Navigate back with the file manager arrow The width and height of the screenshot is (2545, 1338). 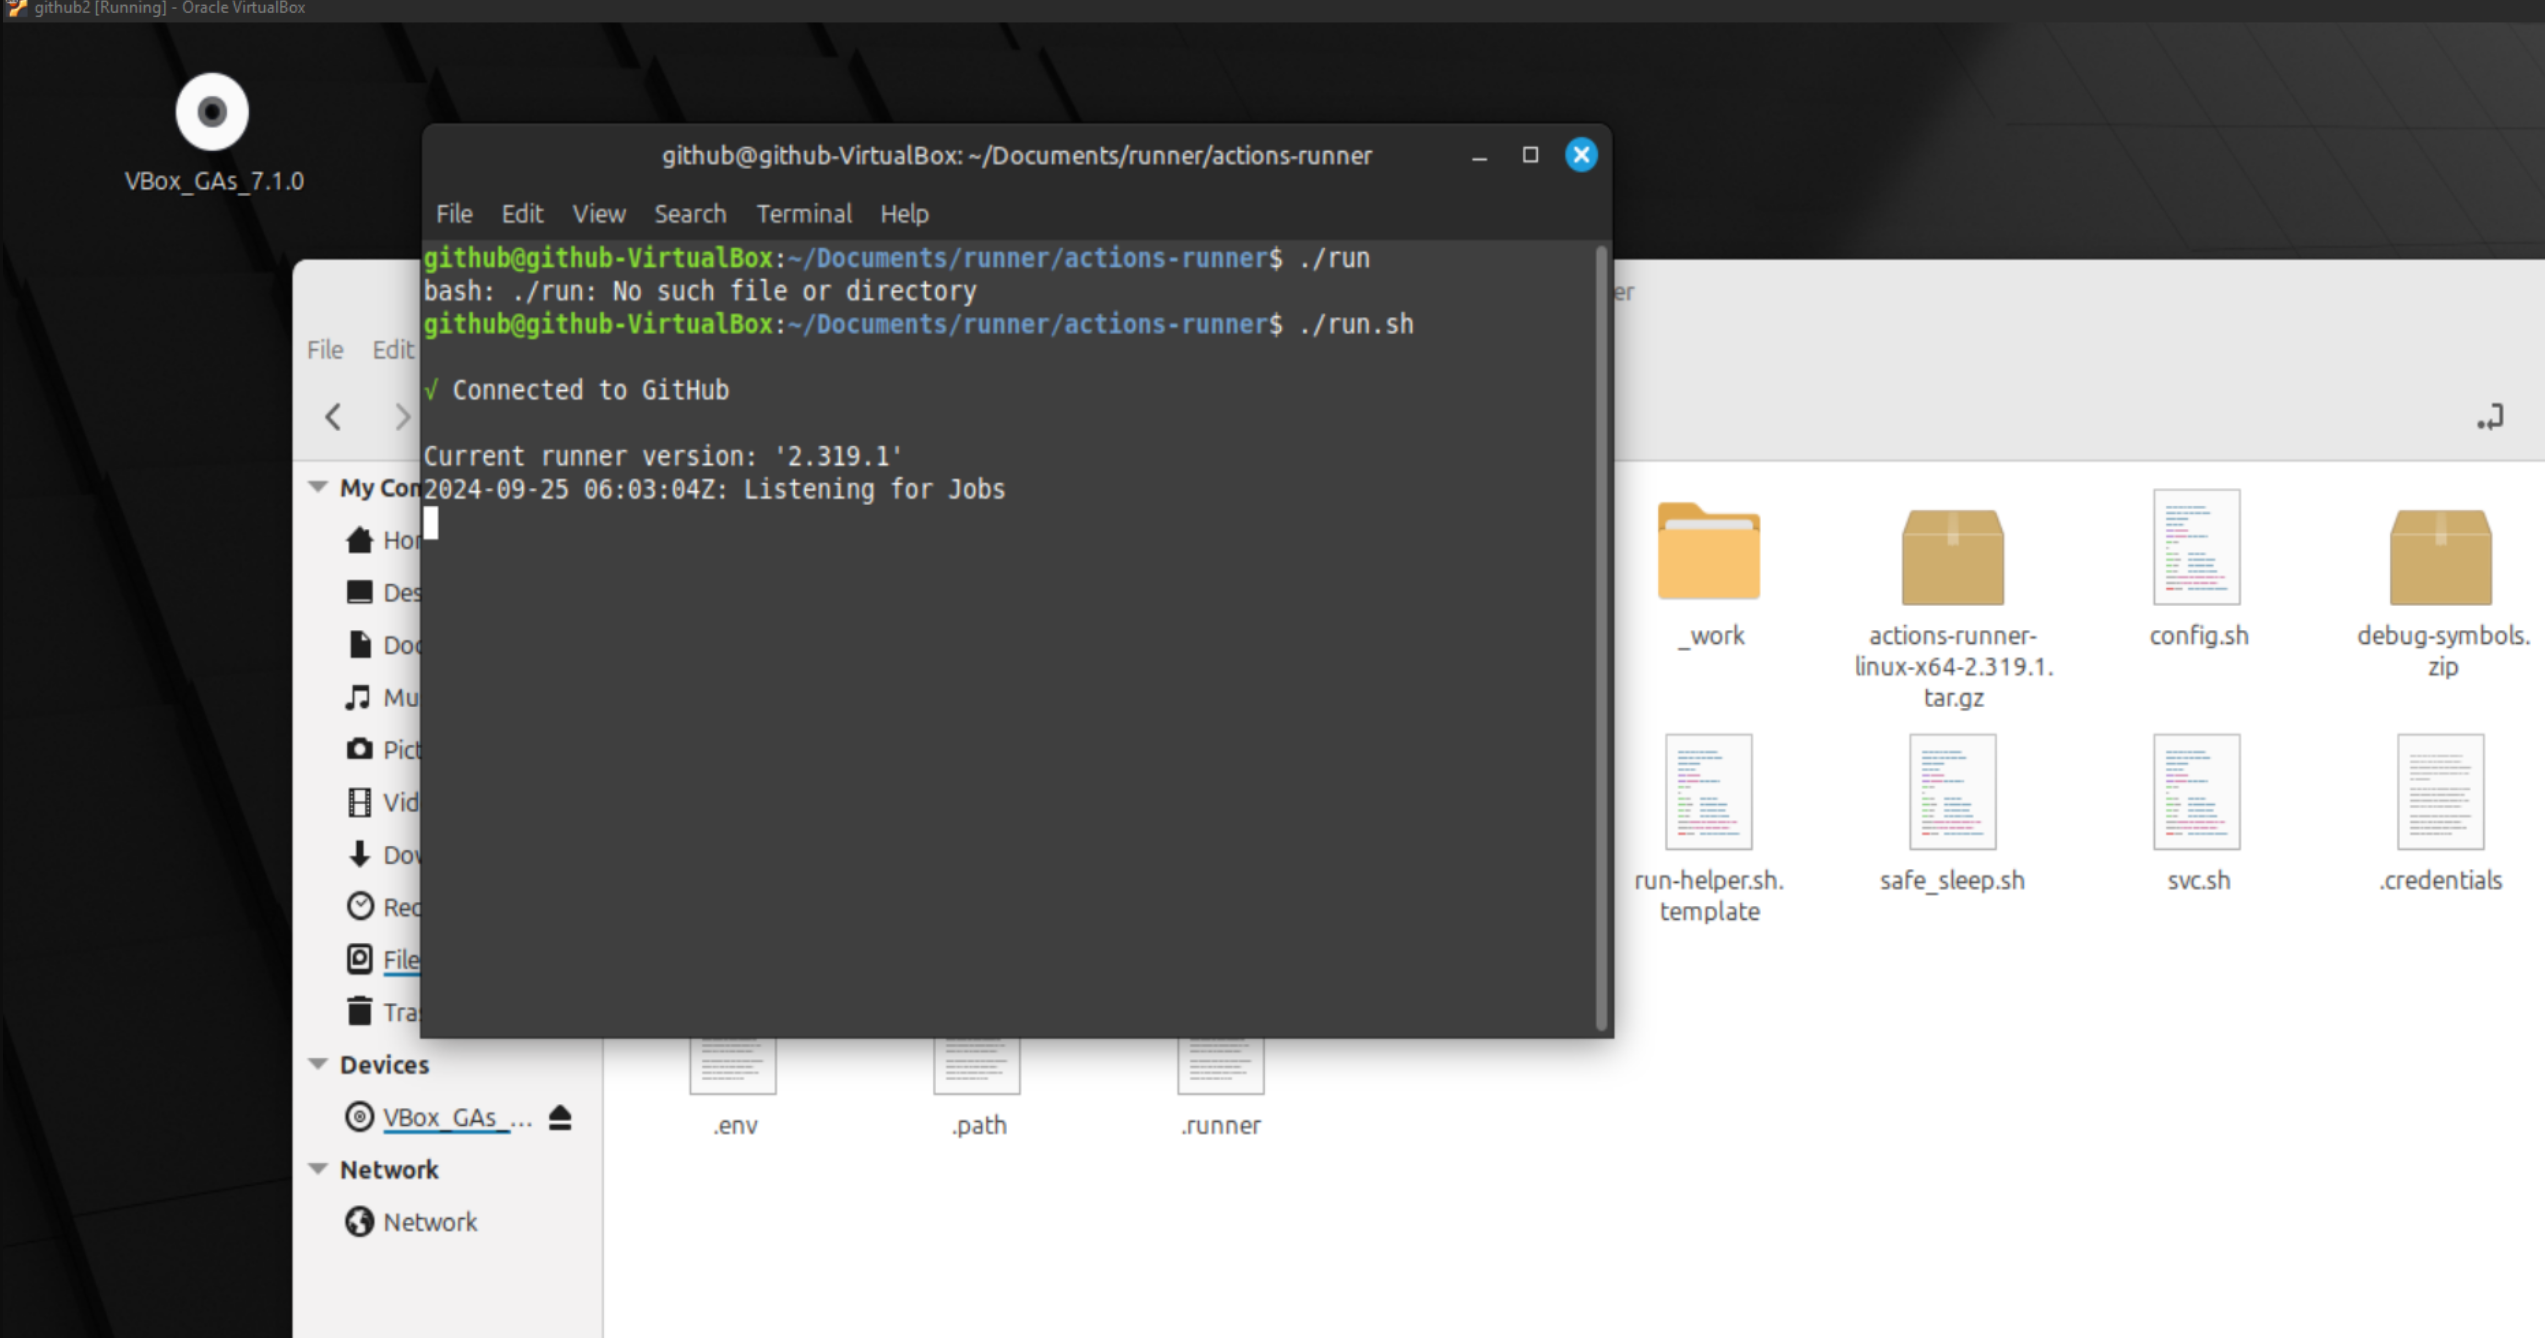click(x=333, y=417)
